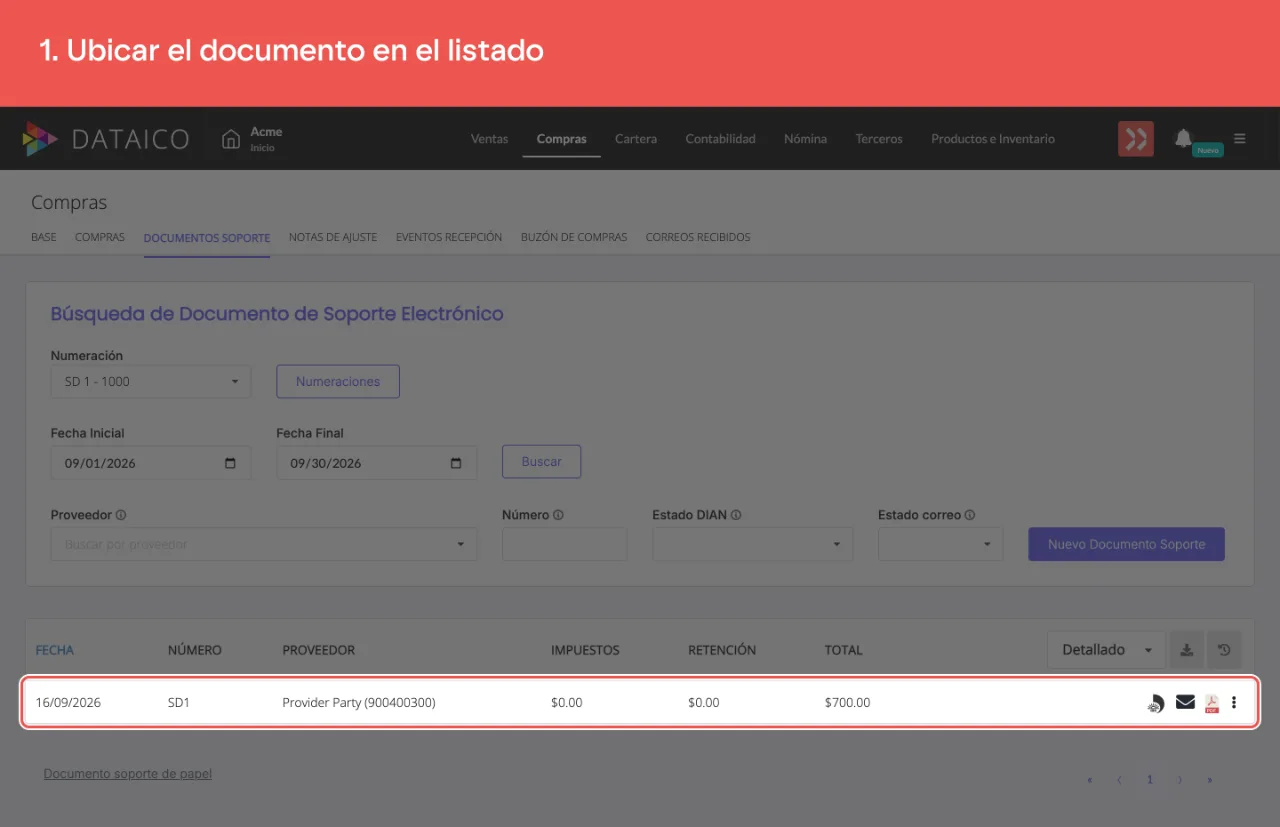This screenshot has width=1280, height=827.
Task: Click the Dataico logo
Action: (106, 139)
